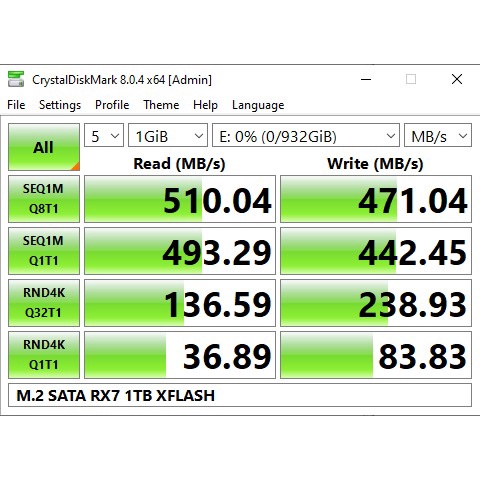Open the MB/s unit dropdown
Viewport: 480px width, 480px height.
coord(438,135)
